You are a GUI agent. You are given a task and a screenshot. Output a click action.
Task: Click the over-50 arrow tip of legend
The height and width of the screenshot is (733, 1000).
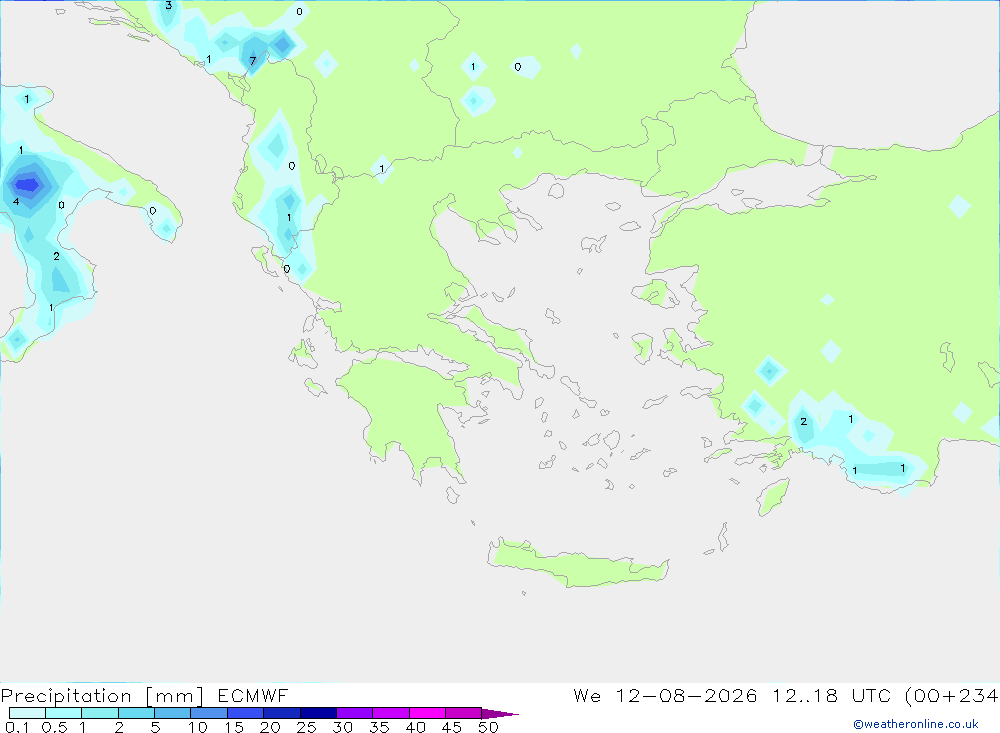500,713
